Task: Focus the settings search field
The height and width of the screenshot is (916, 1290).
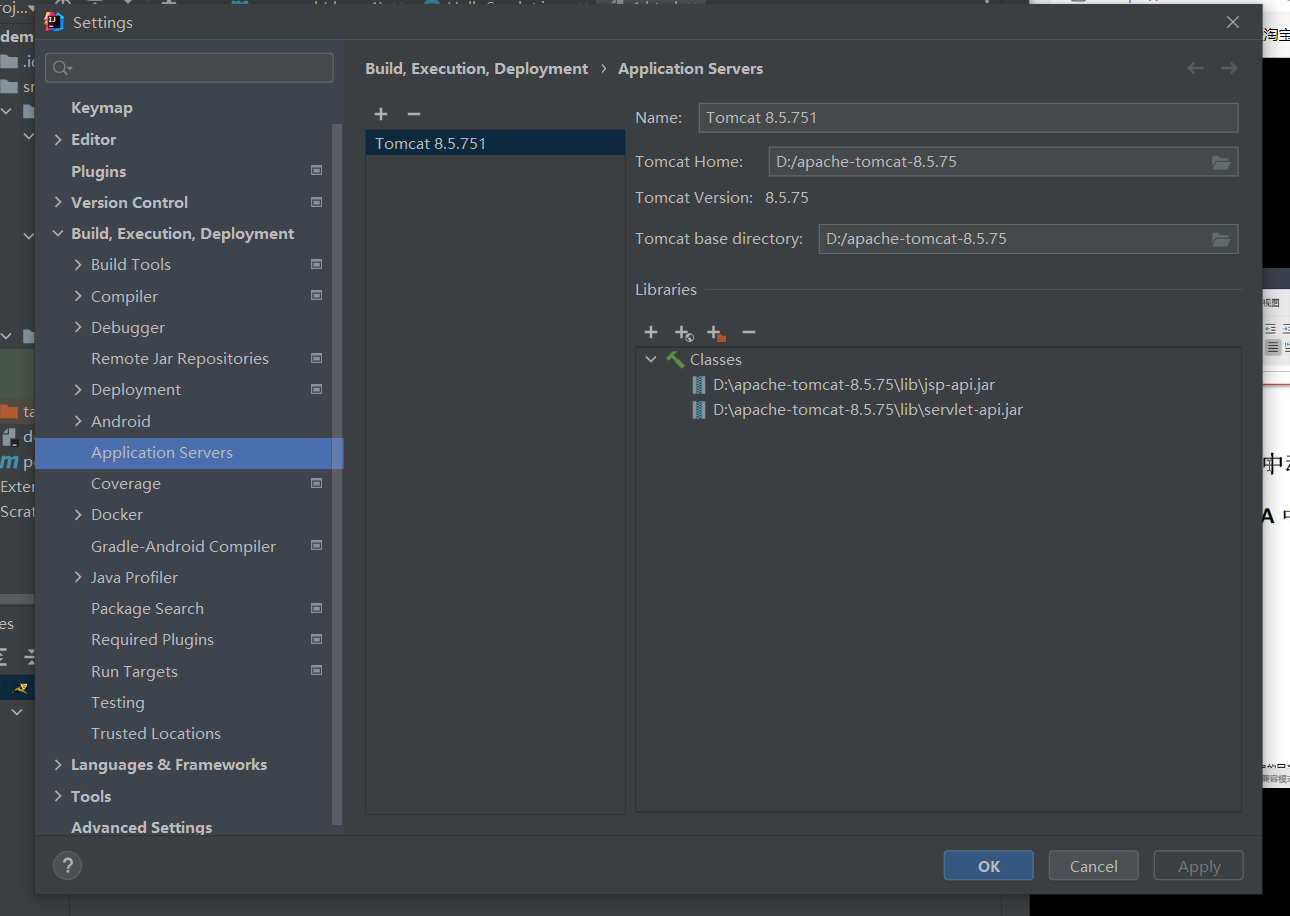Action: coord(189,68)
